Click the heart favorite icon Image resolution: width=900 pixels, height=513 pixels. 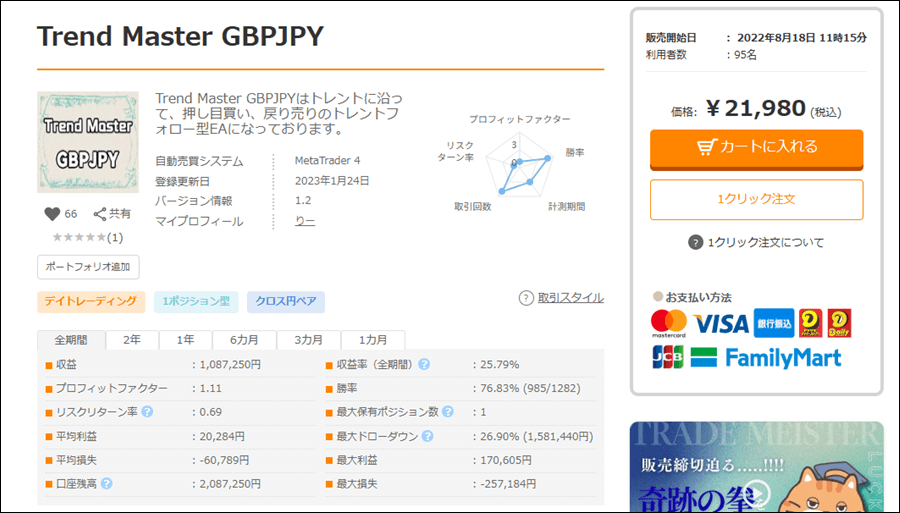click(53, 214)
